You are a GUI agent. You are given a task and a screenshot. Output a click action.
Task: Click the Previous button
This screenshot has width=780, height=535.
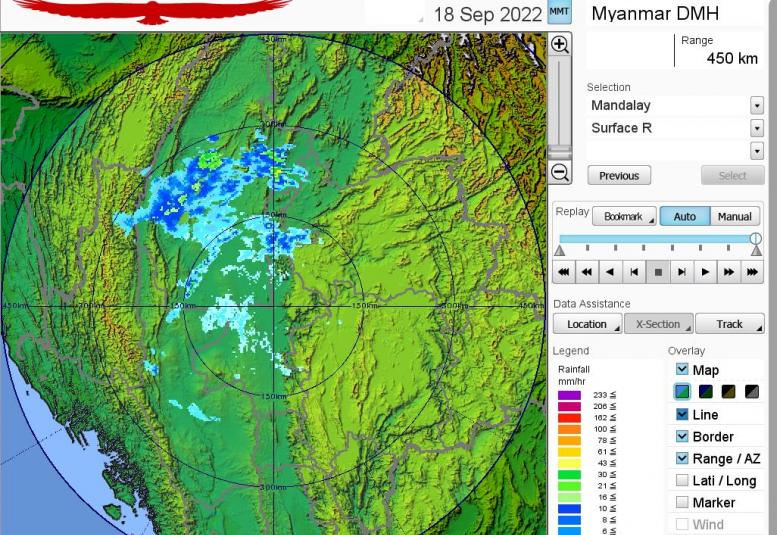[618, 175]
